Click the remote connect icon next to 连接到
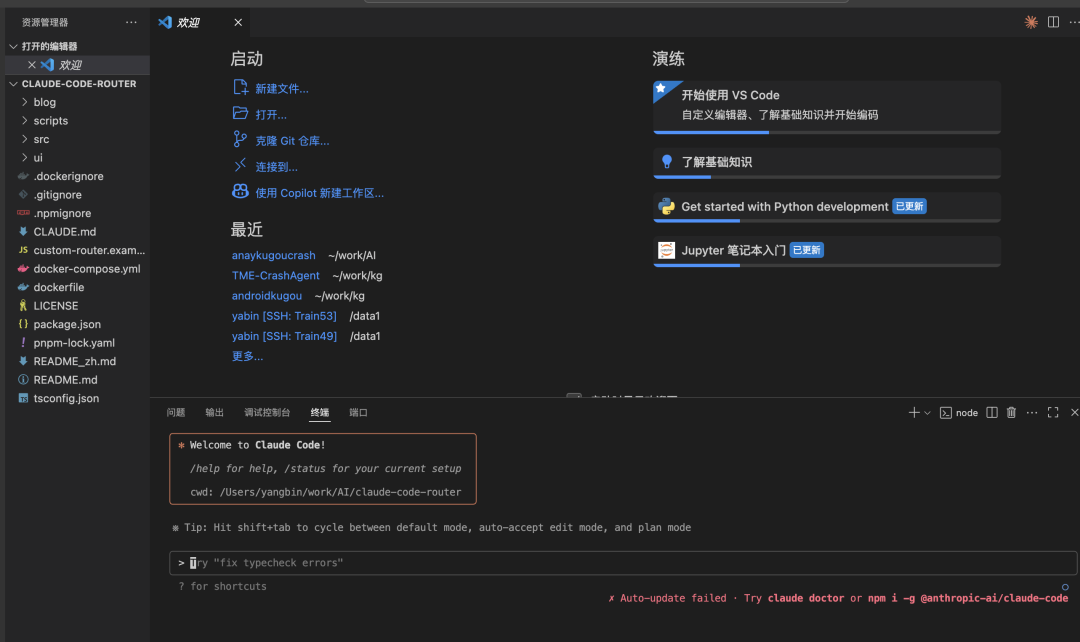The width and height of the screenshot is (1080, 642). click(x=240, y=165)
